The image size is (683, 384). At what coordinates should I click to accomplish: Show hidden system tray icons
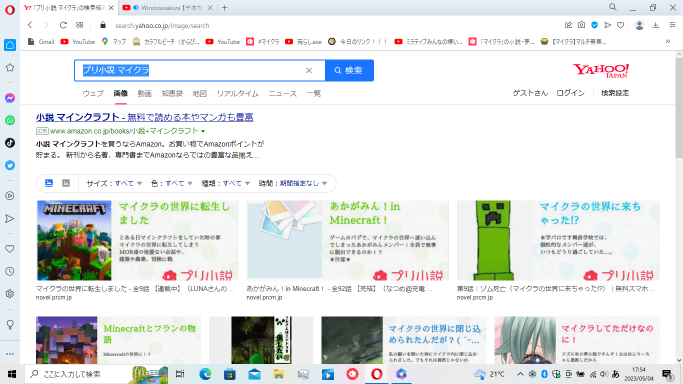click(x=520, y=374)
